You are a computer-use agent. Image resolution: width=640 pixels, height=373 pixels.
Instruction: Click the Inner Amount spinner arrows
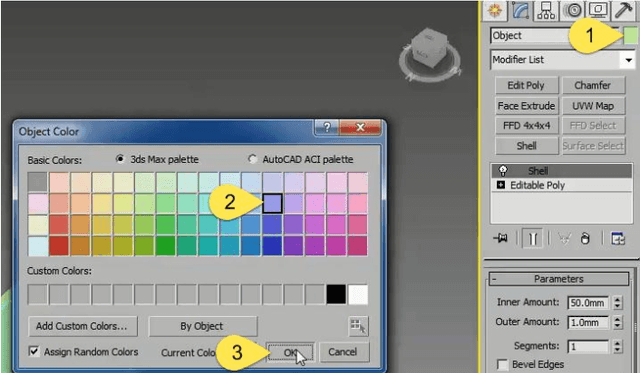coord(618,303)
